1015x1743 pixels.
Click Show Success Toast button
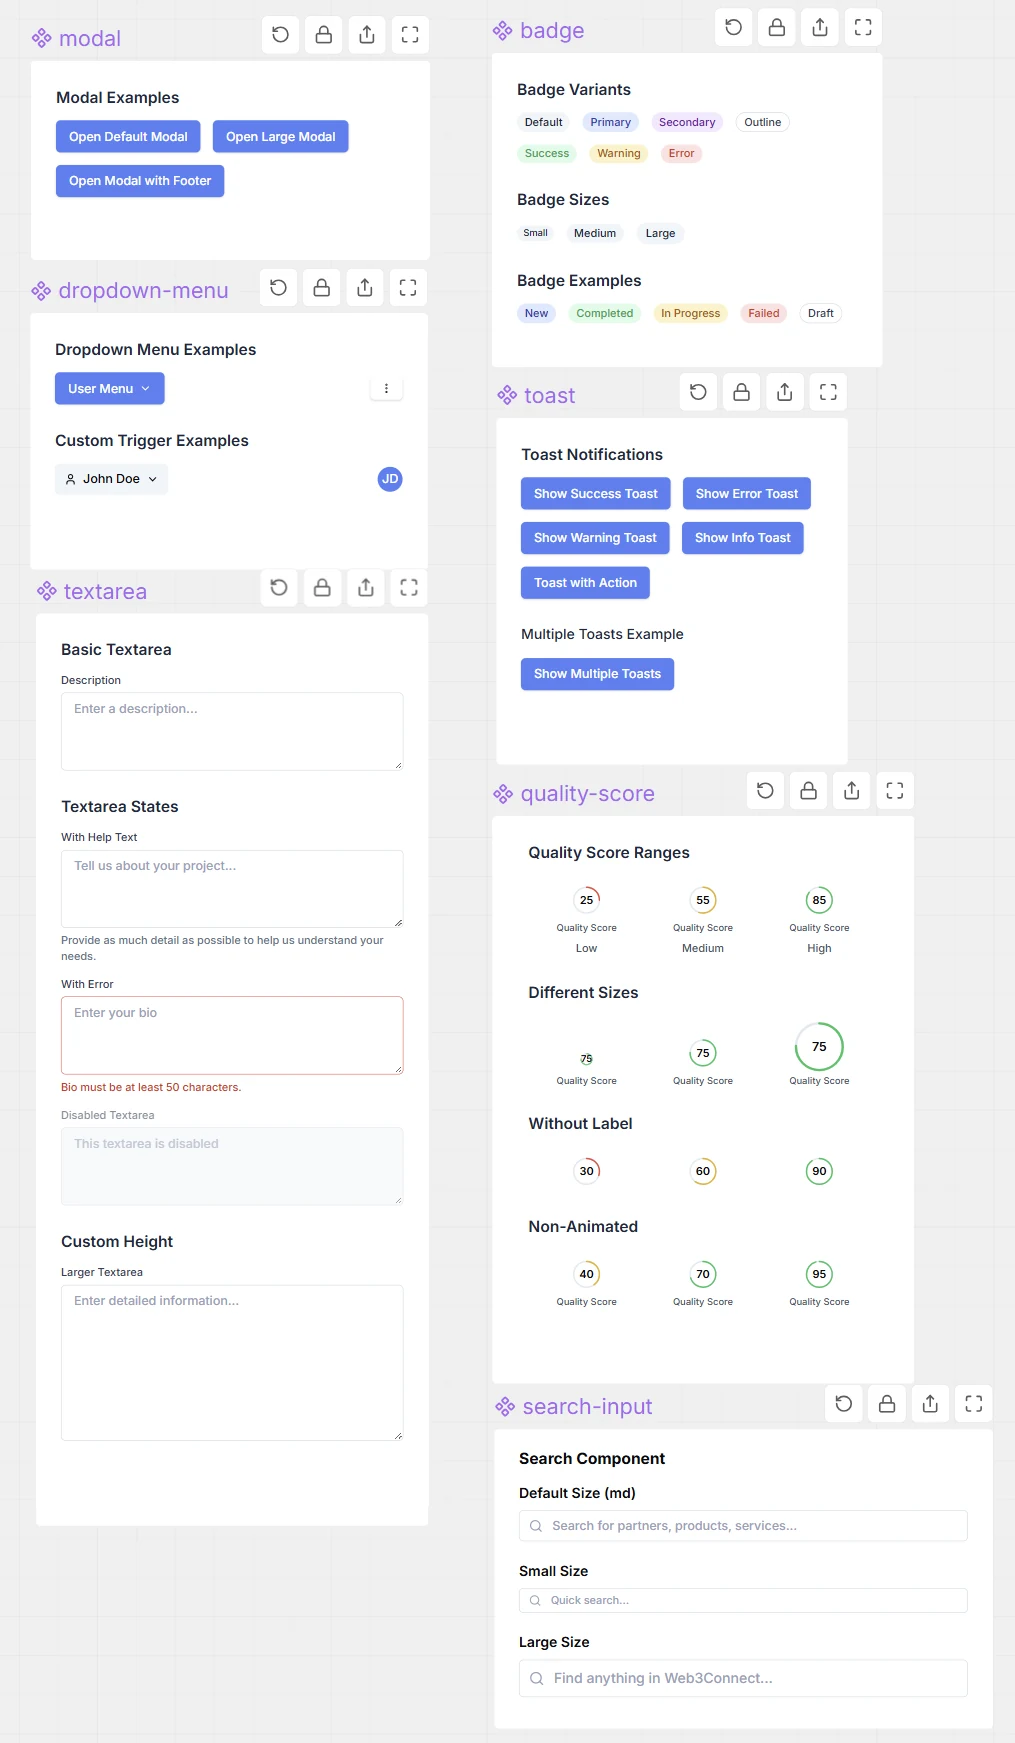point(596,494)
